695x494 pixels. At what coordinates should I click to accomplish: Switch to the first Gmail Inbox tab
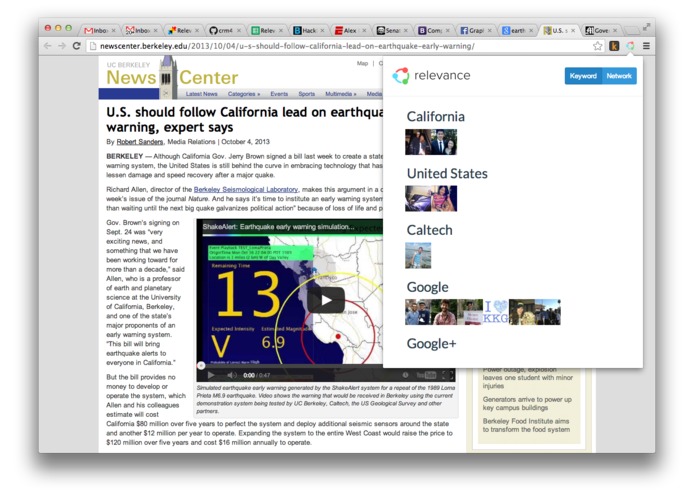[x=100, y=30]
